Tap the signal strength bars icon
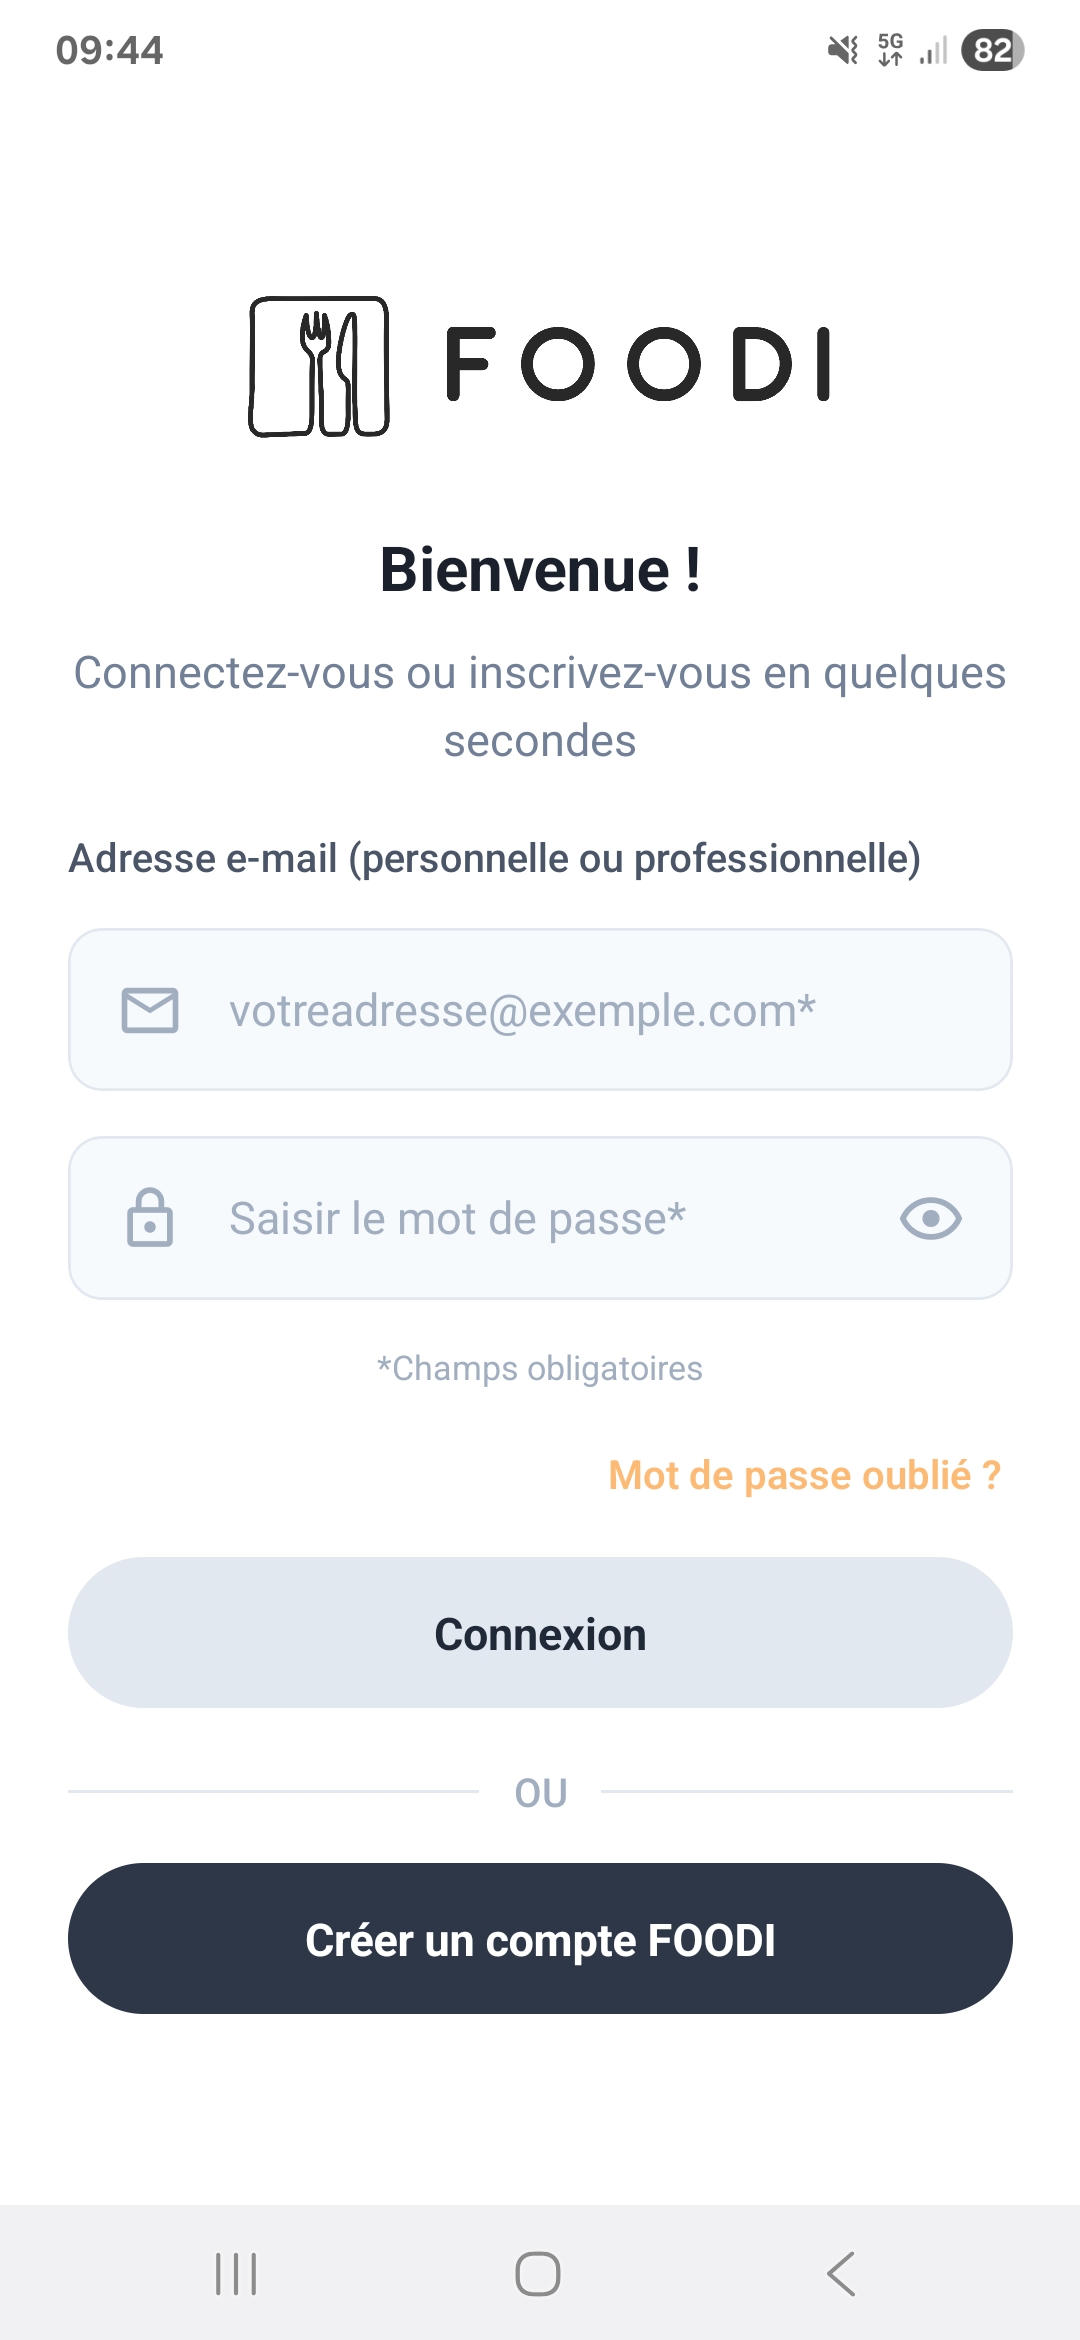This screenshot has width=1080, height=2340. click(x=934, y=50)
